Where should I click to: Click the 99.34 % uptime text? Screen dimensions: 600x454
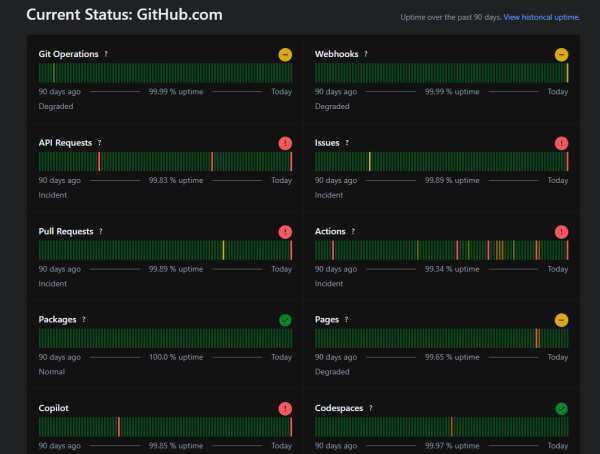coord(452,269)
